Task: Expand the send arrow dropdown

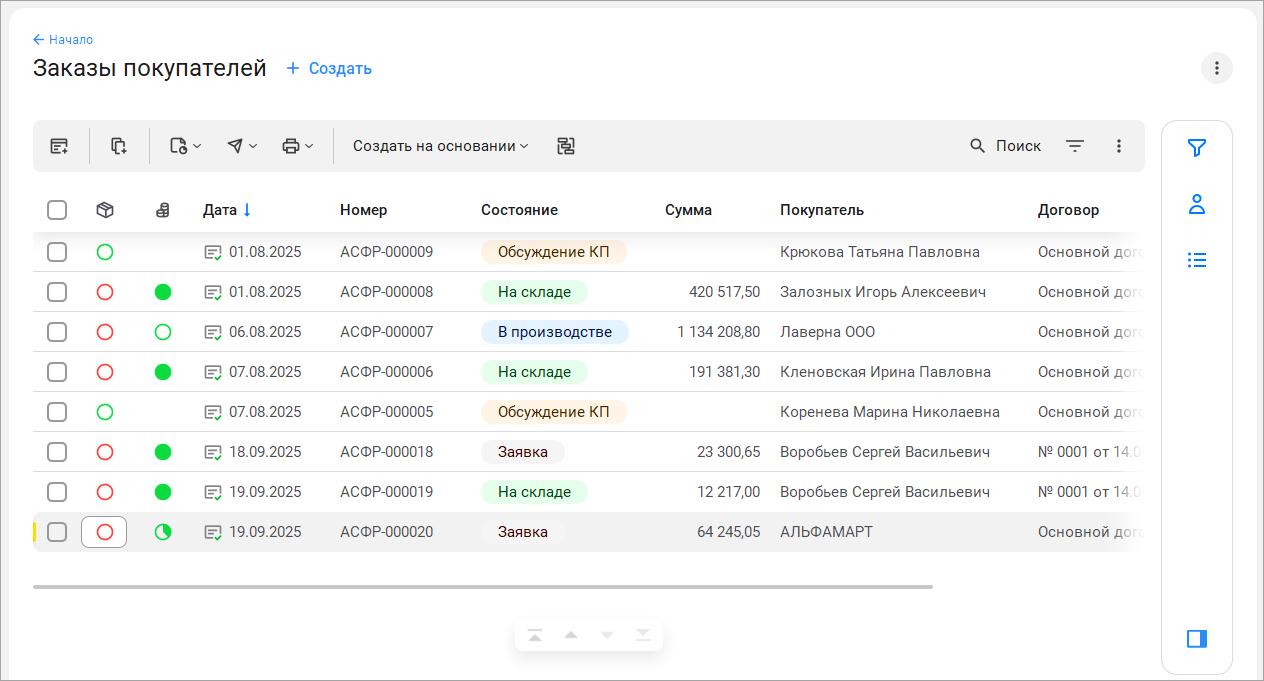Action: [x=241, y=146]
